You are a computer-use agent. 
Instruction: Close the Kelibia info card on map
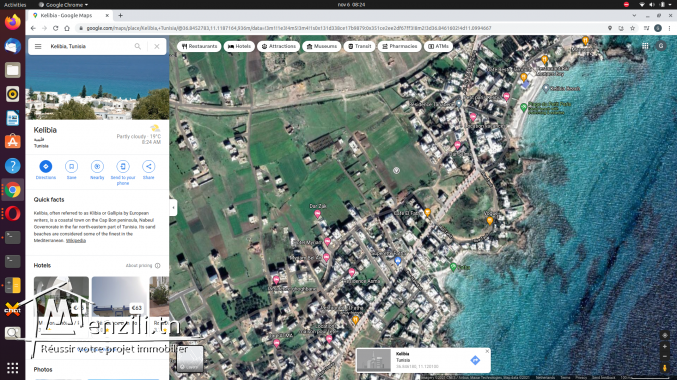coord(487,351)
